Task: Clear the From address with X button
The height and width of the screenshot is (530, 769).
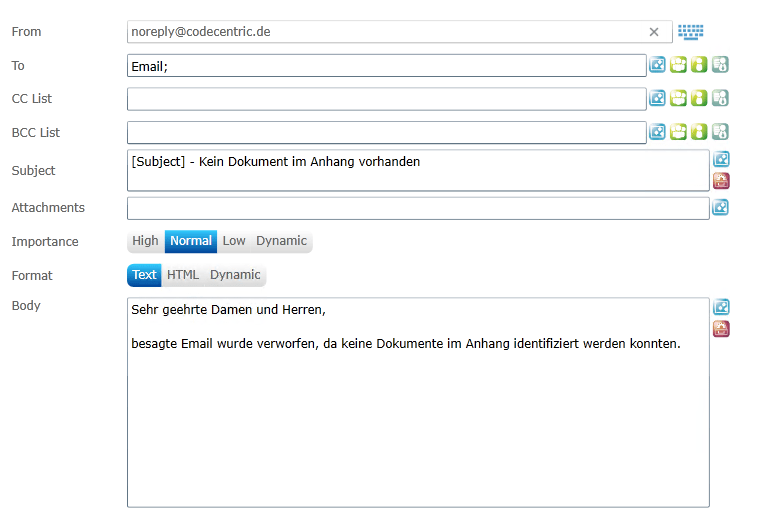Action: tap(654, 32)
